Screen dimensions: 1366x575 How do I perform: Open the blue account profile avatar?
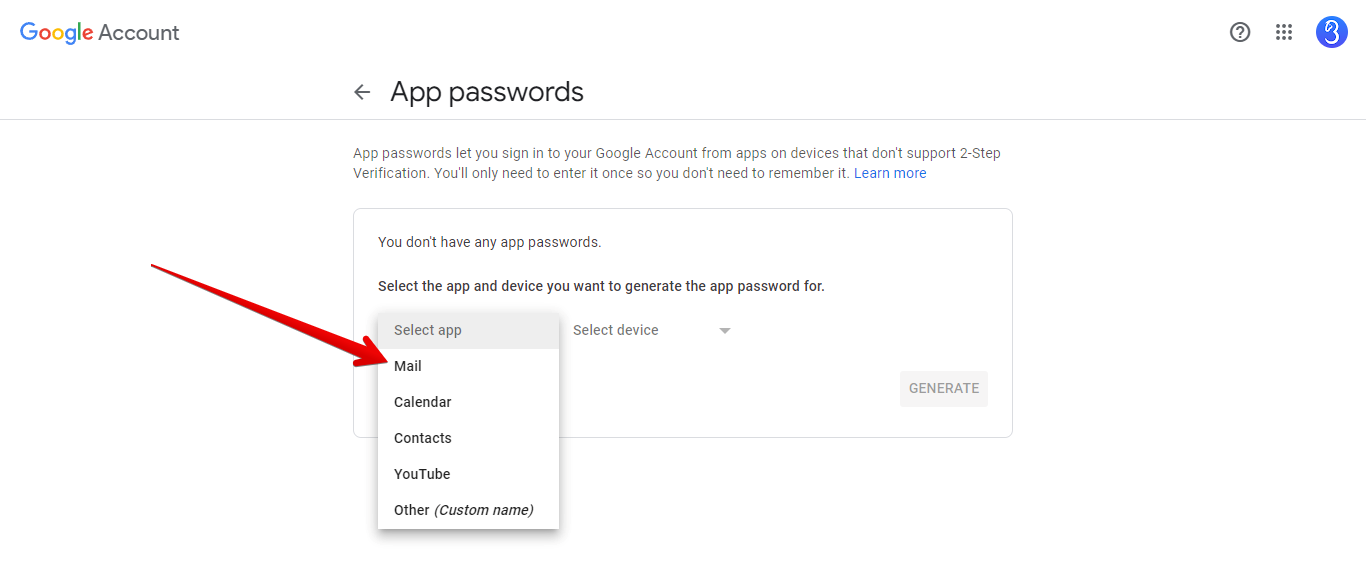pos(1332,32)
